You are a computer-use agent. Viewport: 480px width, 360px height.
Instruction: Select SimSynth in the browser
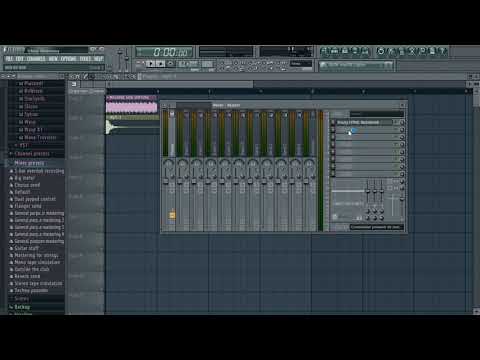[x=34, y=99]
